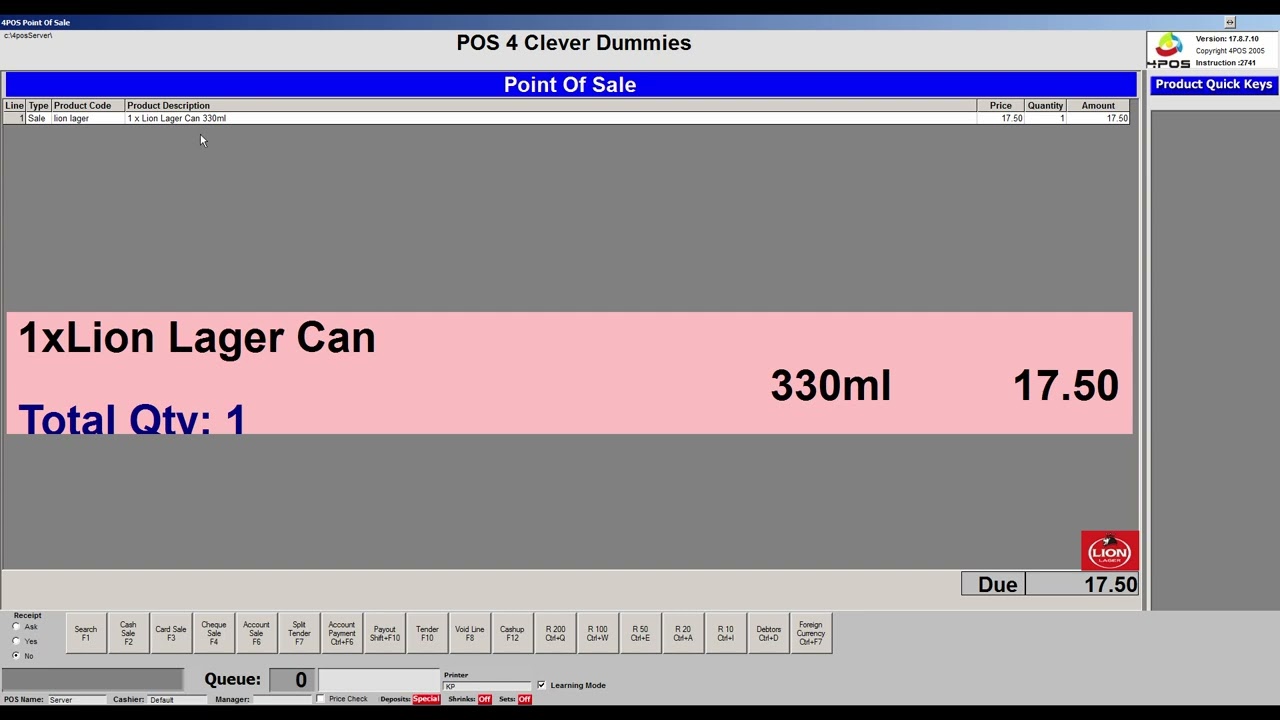Viewport: 1280px width, 720px height.
Task: Click the resize arrows icon top right
Action: pos(1230,22)
